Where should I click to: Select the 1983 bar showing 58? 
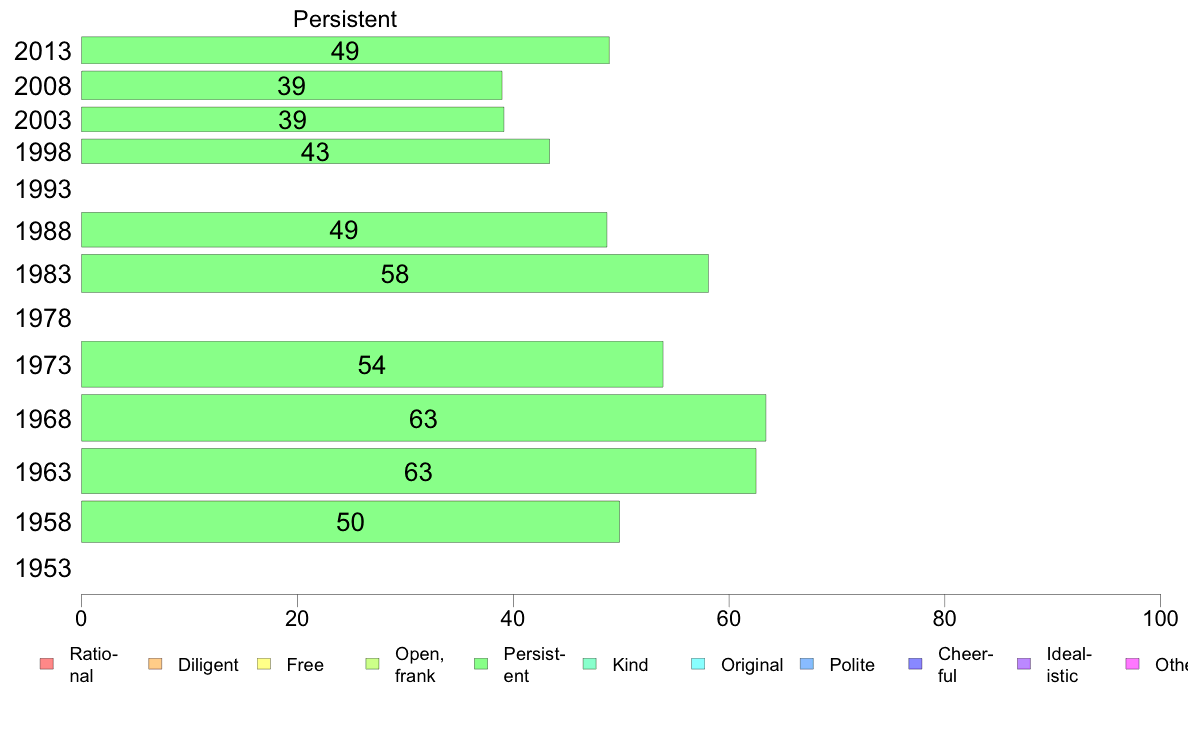(395, 274)
